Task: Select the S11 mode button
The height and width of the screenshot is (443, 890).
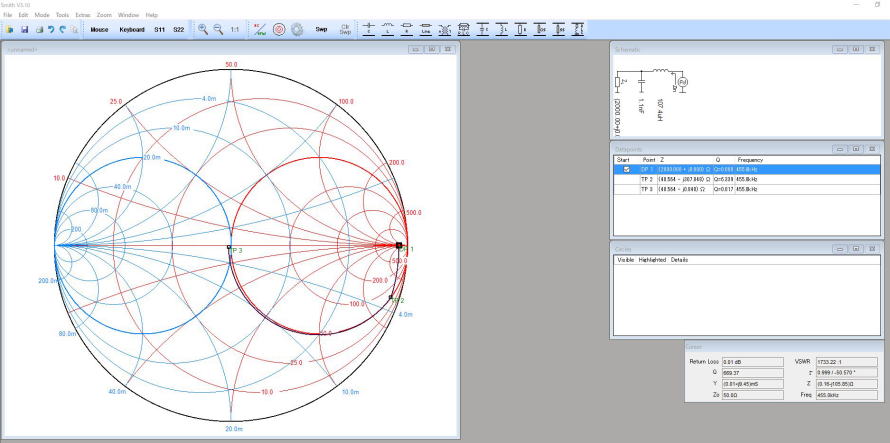Action: click(159, 30)
